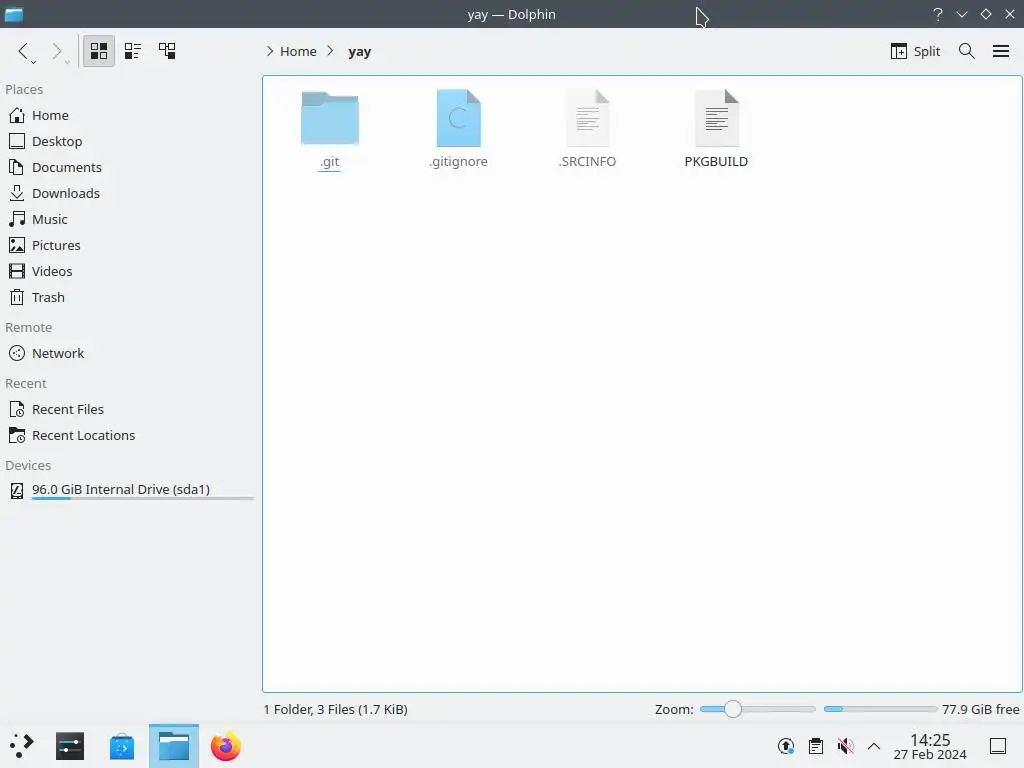Click the 77.9 GiB free label
Viewport: 1024px width, 768px height.
[980, 709]
